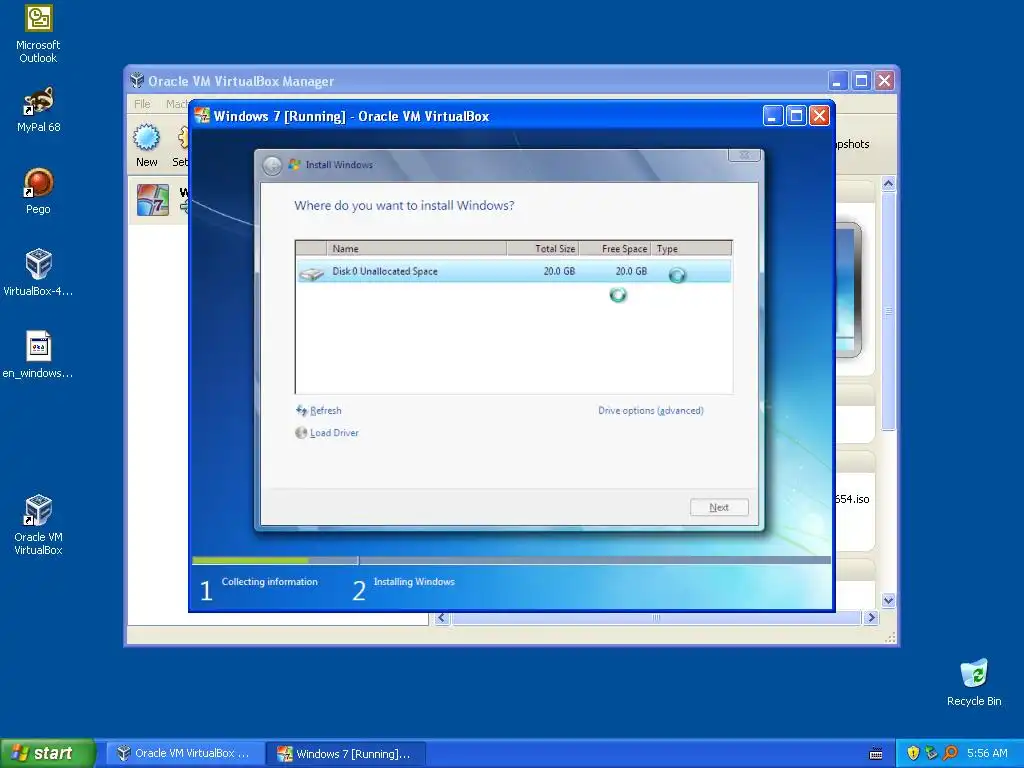The image size is (1024, 768).
Task: Click the Total Size column header
Action: 543,248
